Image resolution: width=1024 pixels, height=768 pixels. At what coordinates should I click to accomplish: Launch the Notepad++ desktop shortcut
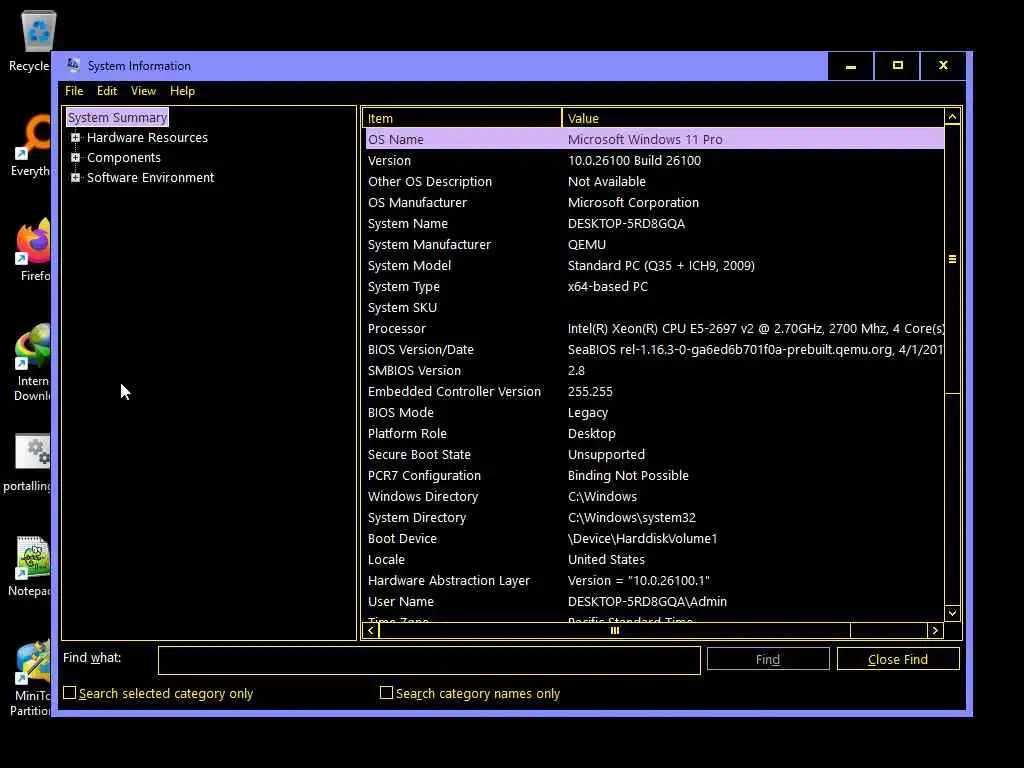tap(31, 566)
